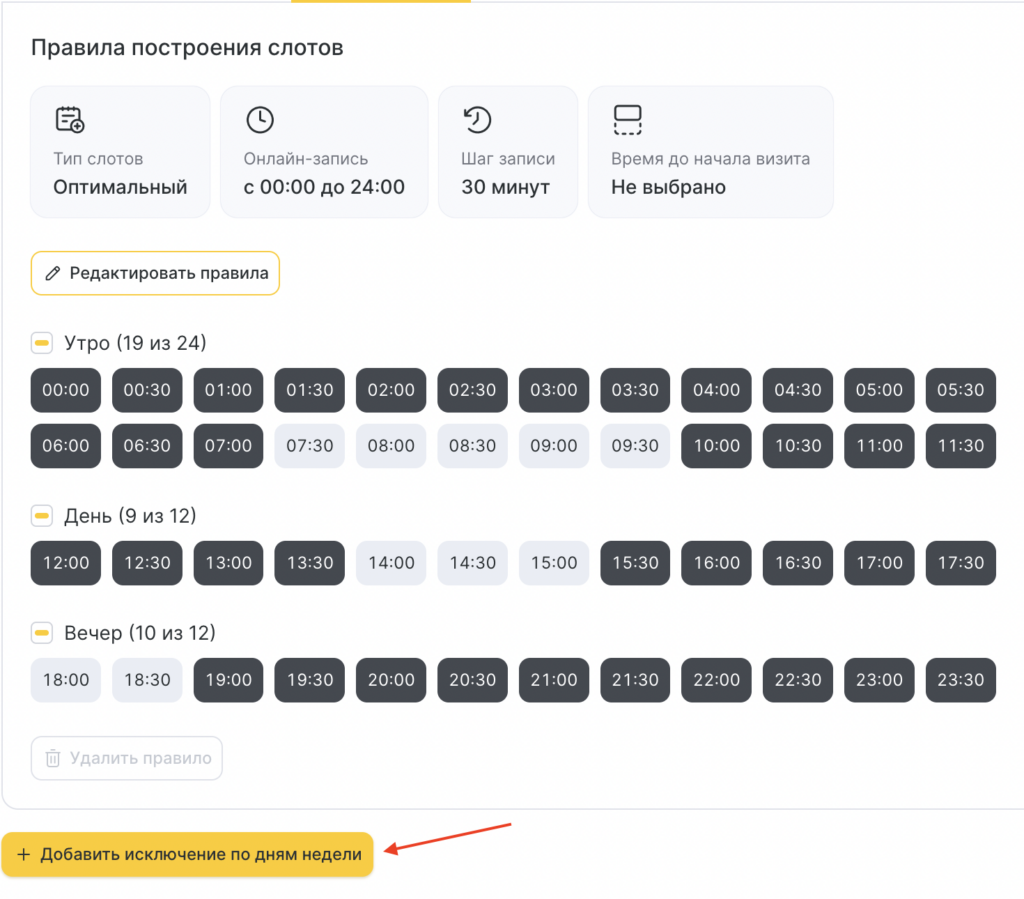Click the dashed-block icon above Время до начала визита
Screen dimensions: 1024x899
pyautogui.click(x=627, y=120)
